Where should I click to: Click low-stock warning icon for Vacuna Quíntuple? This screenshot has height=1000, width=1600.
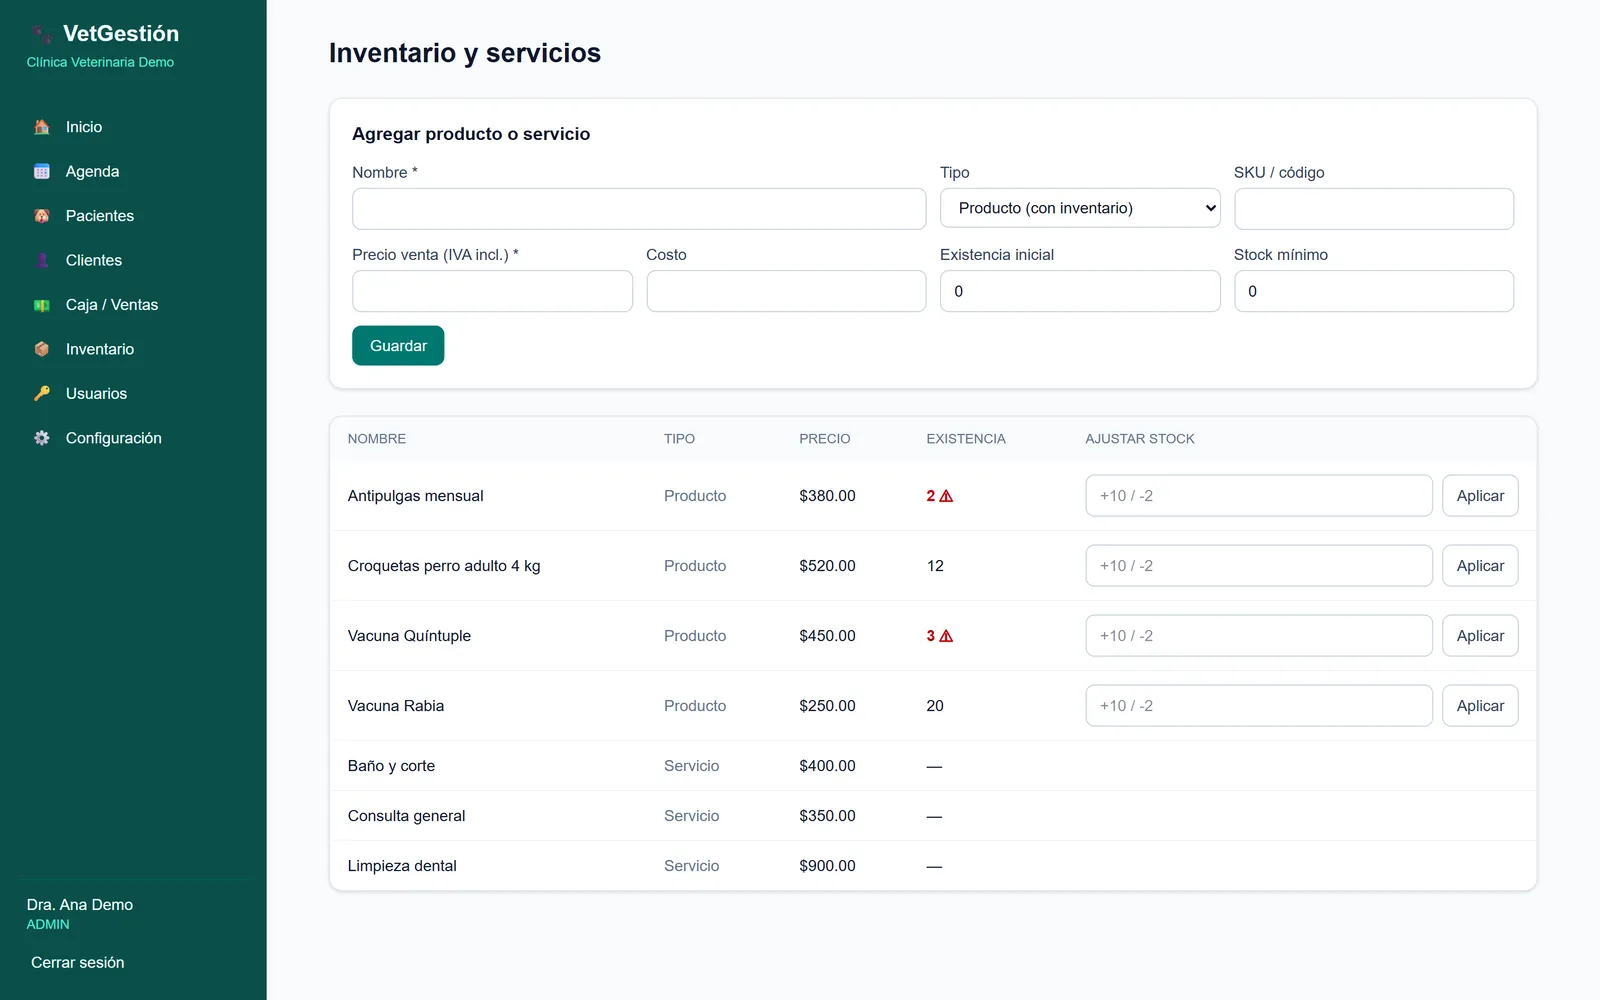tap(946, 636)
